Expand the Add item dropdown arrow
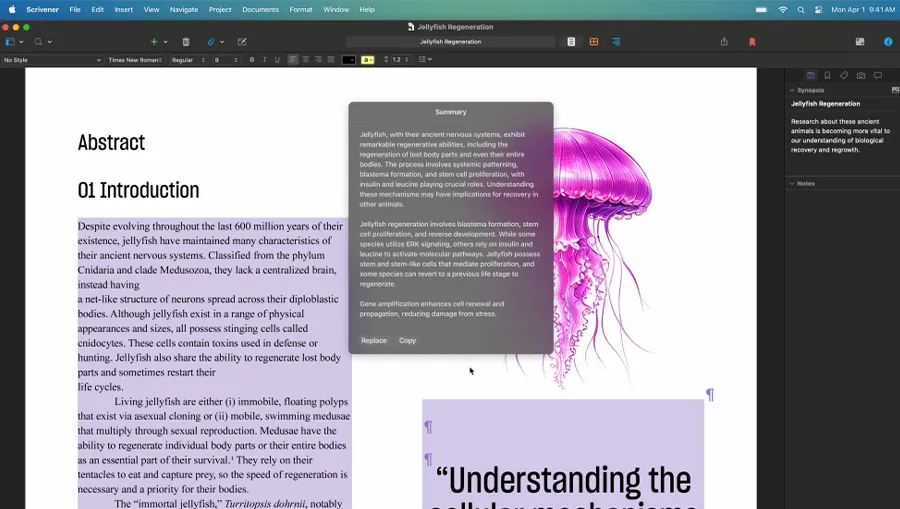900x509 pixels. [165, 42]
